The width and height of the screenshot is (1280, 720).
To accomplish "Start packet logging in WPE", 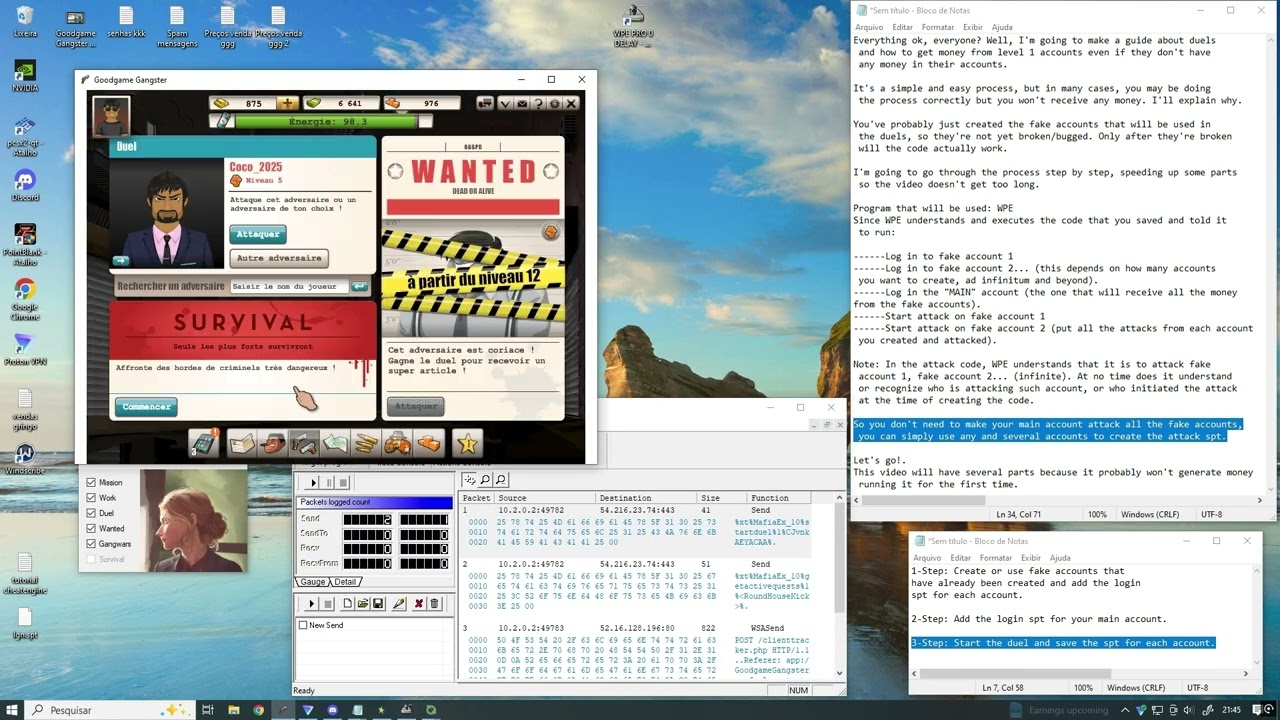I will [x=313, y=482].
